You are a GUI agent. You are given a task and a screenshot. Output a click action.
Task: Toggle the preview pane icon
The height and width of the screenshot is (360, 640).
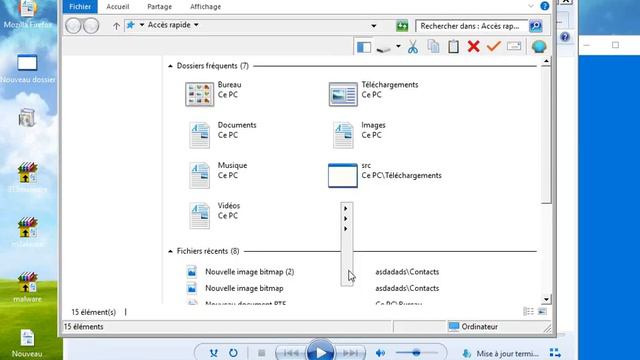coord(364,47)
